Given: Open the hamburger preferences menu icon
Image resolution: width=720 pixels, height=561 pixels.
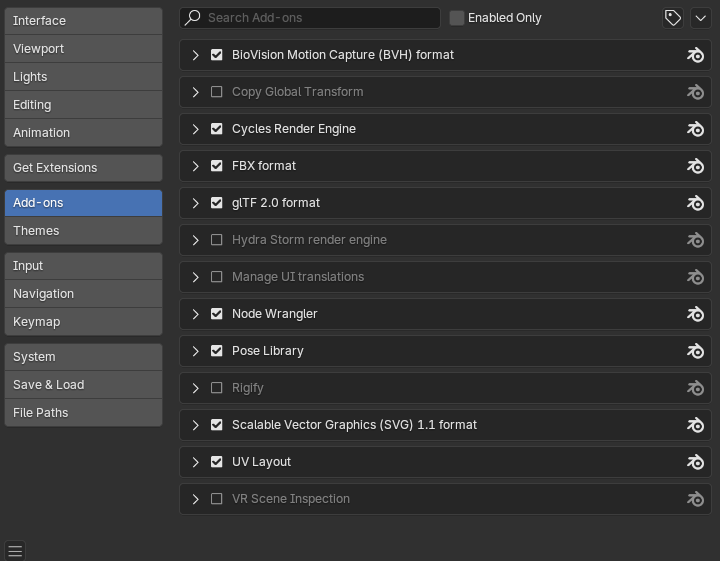Looking at the screenshot, I should pyautogui.click(x=15, y=551).
